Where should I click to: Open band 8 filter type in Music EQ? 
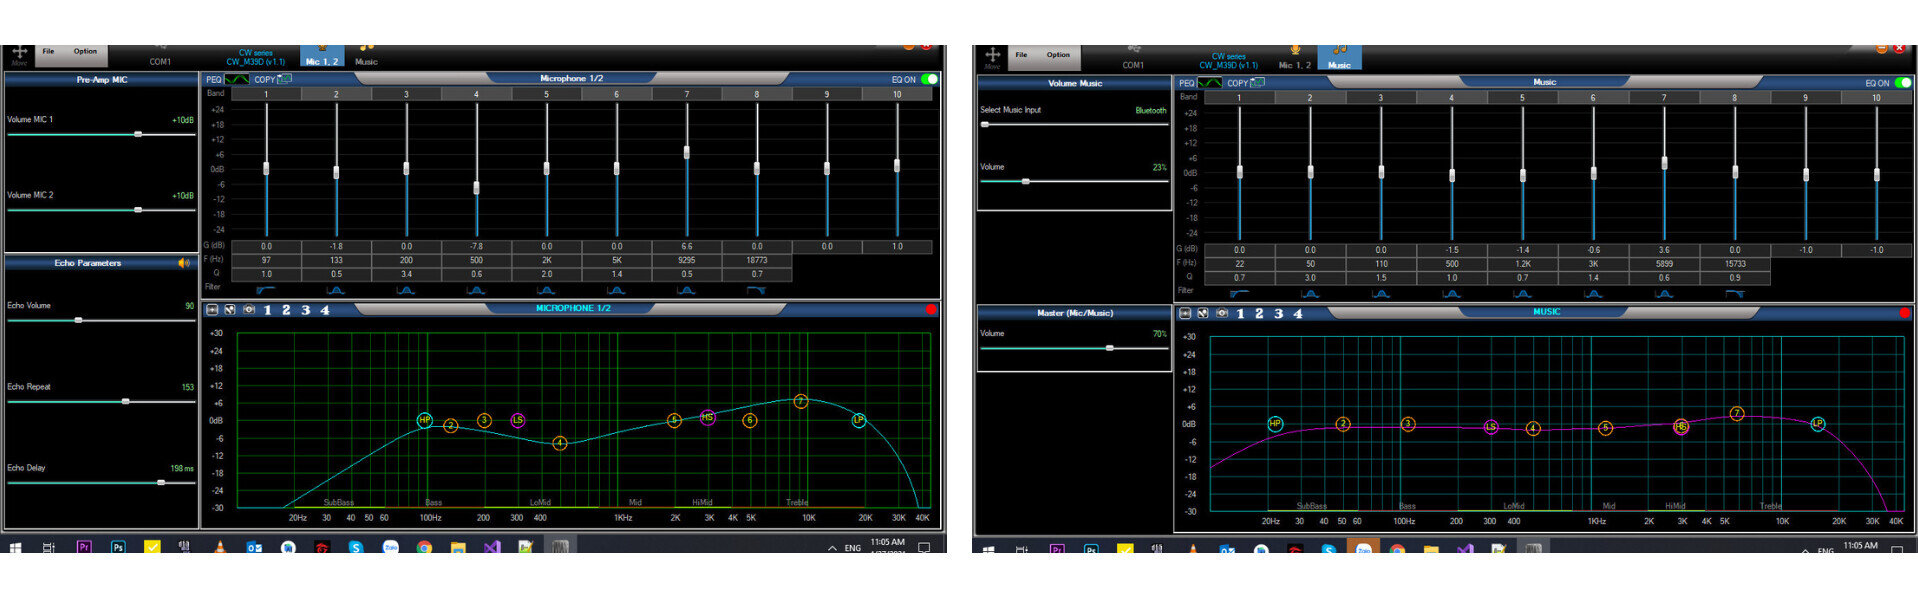pos(1734,293)
